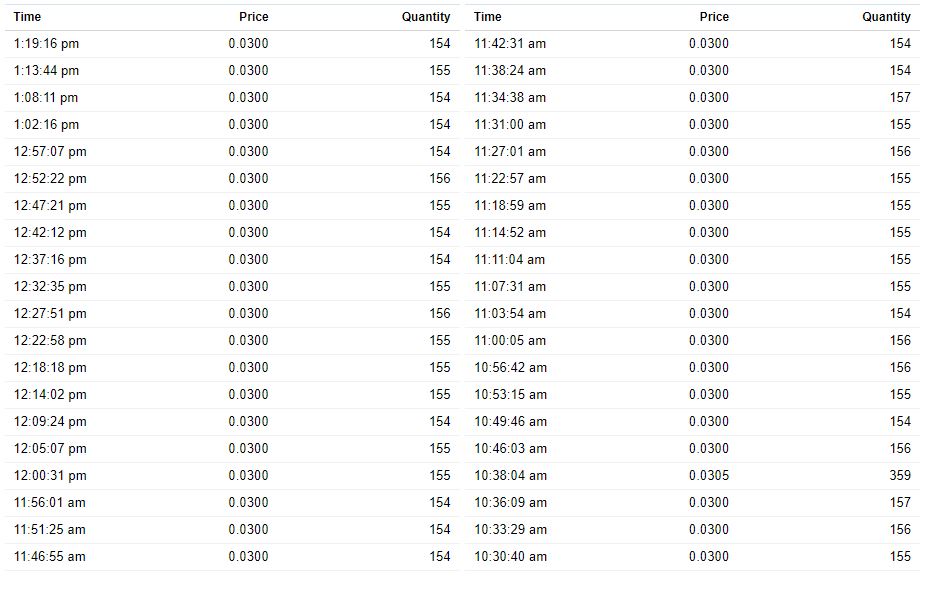The image size is (943, 590).
Task: Select the 12:27:51 pm time entry
Action: coord(50,314)
